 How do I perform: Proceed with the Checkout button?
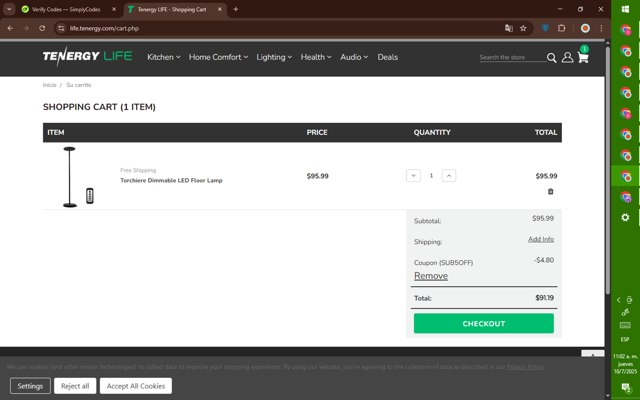pyautogui.click(x=484, y=324)
